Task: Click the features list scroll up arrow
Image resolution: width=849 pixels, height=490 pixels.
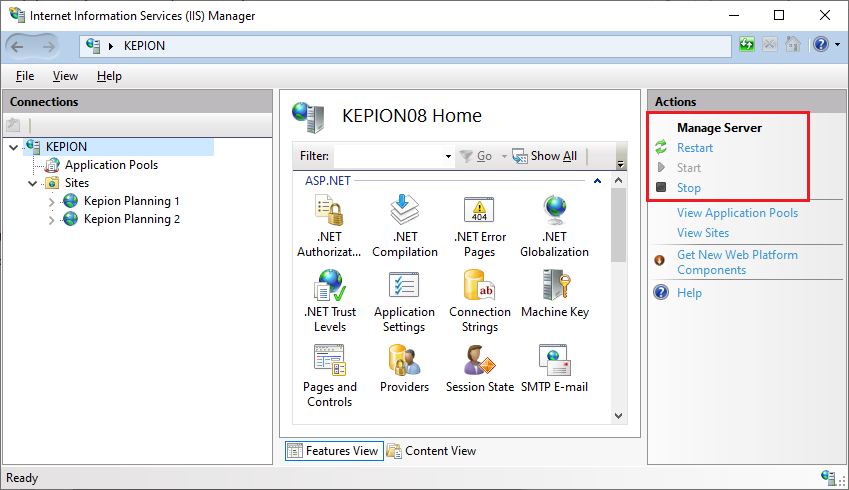Action: pos(618,180)
